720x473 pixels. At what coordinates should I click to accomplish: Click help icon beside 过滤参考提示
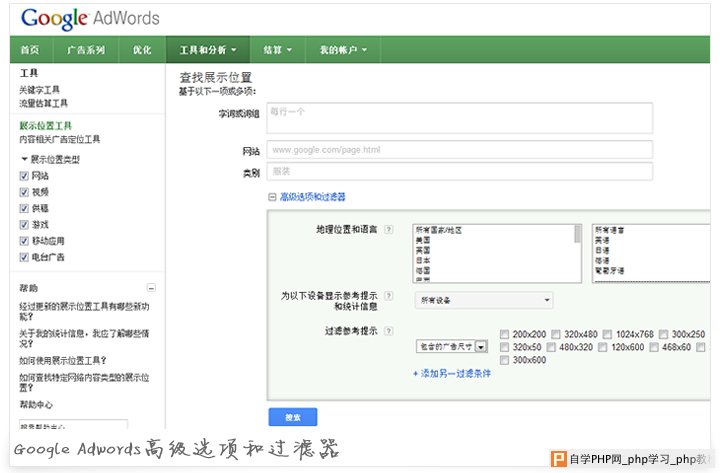click(388, 331)
